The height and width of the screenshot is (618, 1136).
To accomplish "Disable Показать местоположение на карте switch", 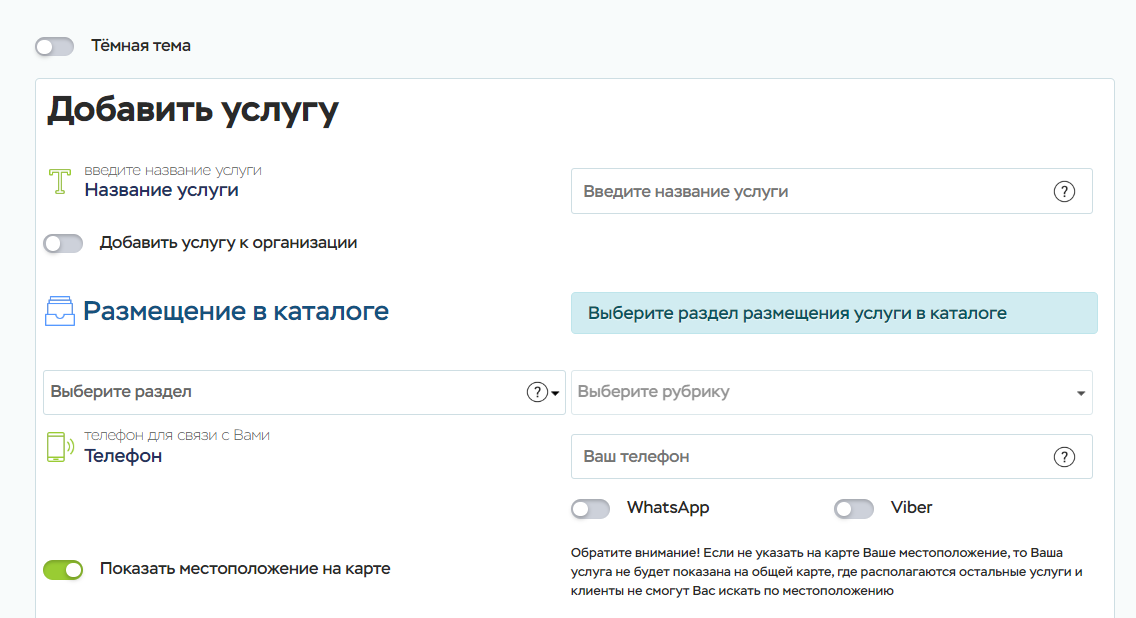I will coord(63,569).
